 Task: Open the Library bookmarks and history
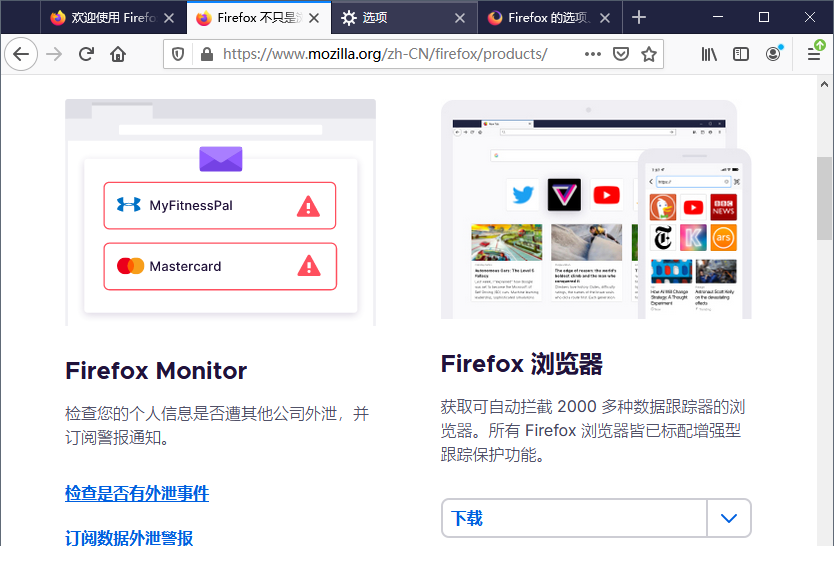(708, 54)
